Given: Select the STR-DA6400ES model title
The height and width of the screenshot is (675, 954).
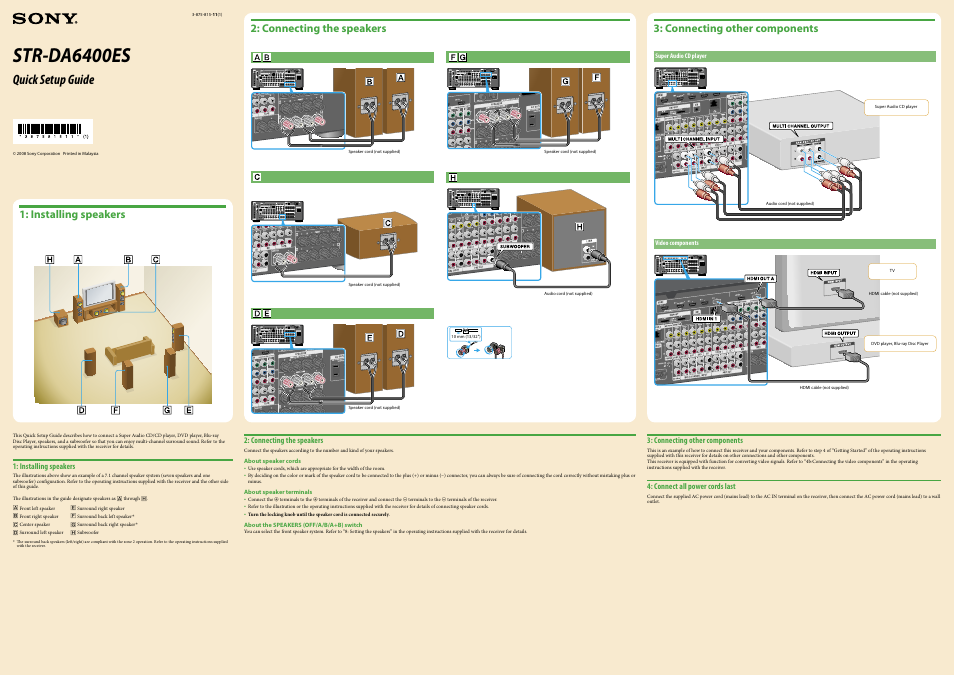Looking at the screenshot, I should click(72, 55).
